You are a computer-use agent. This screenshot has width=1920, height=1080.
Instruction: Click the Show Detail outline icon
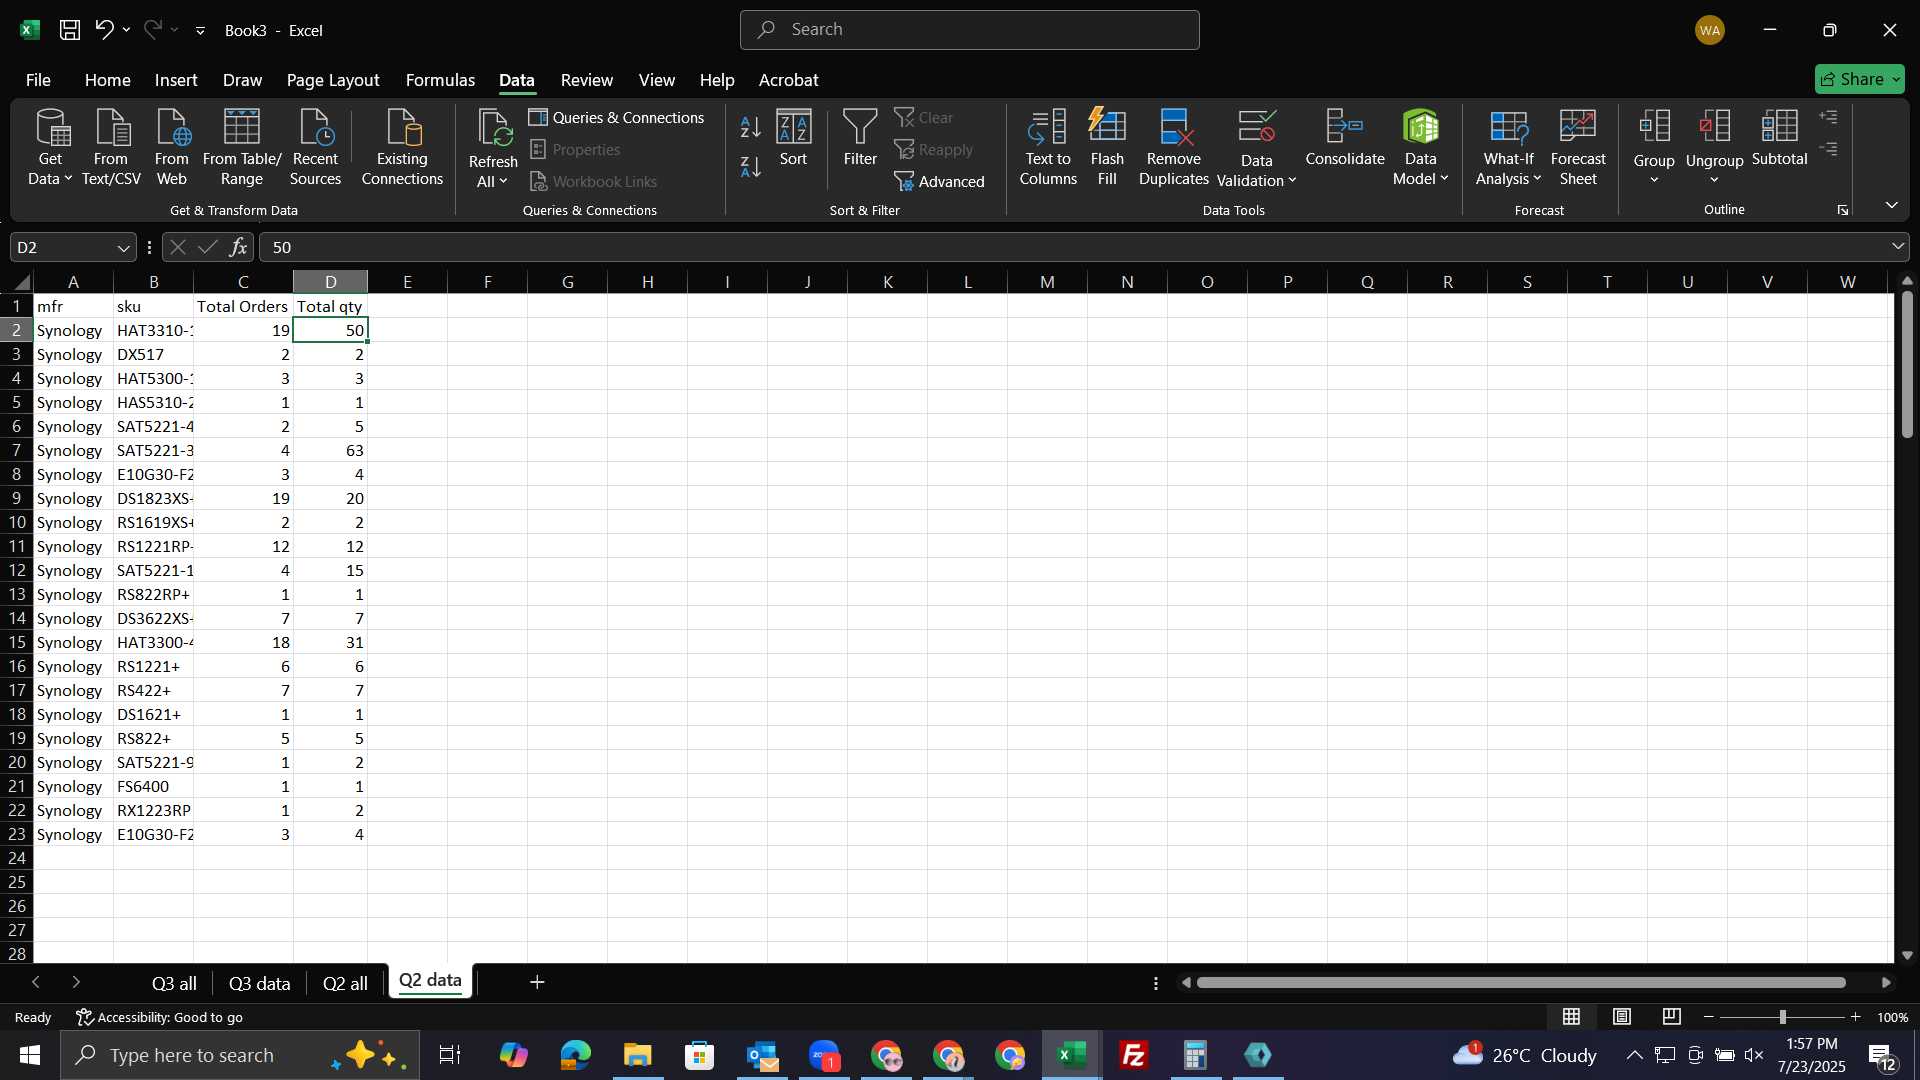1829,117
